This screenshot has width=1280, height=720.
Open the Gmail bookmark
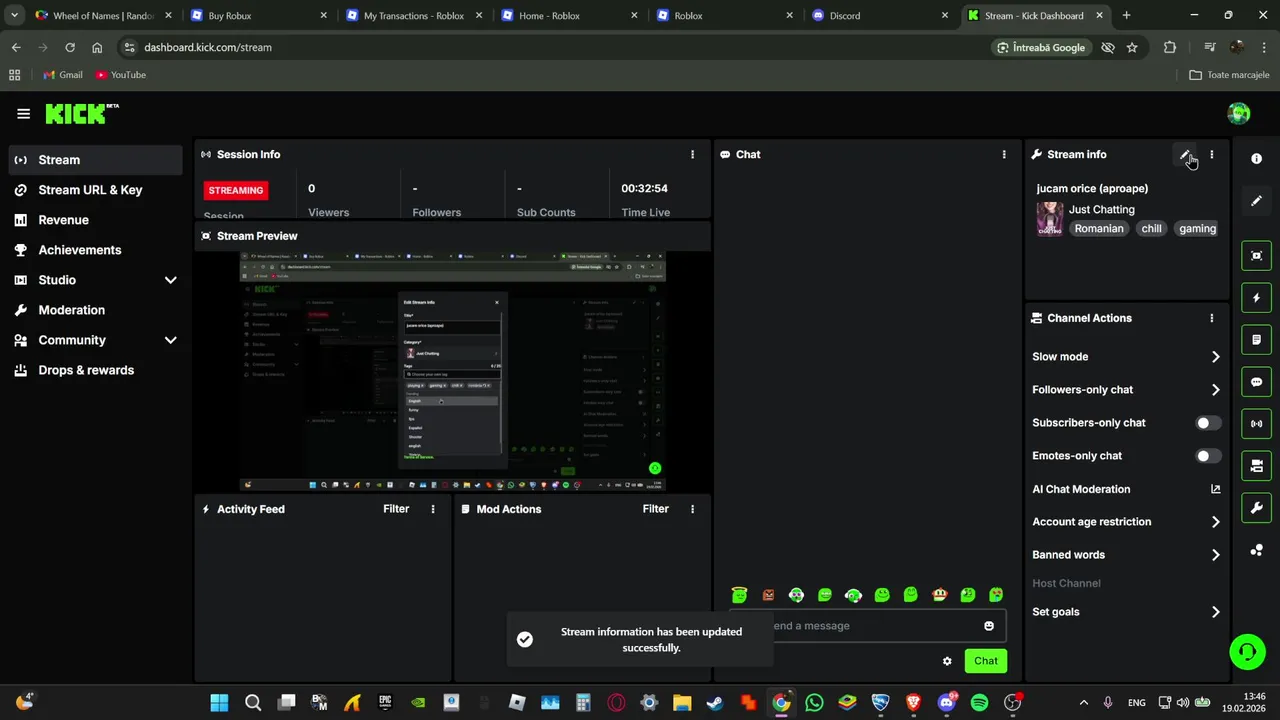pos(63,75)
